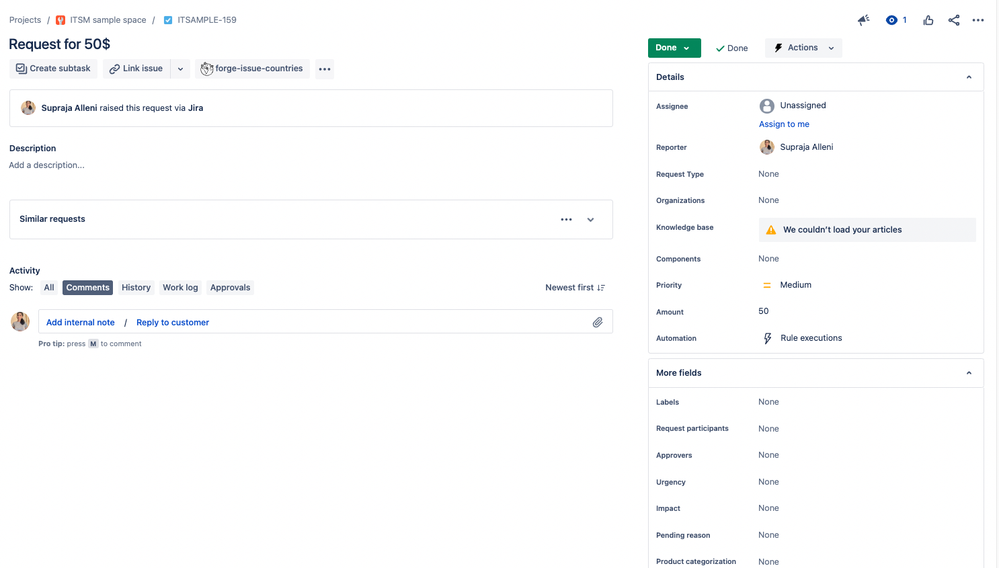Create a subtask
This screenshot has width=999, height=568.
pyautogui.click(x=54, y=69)
